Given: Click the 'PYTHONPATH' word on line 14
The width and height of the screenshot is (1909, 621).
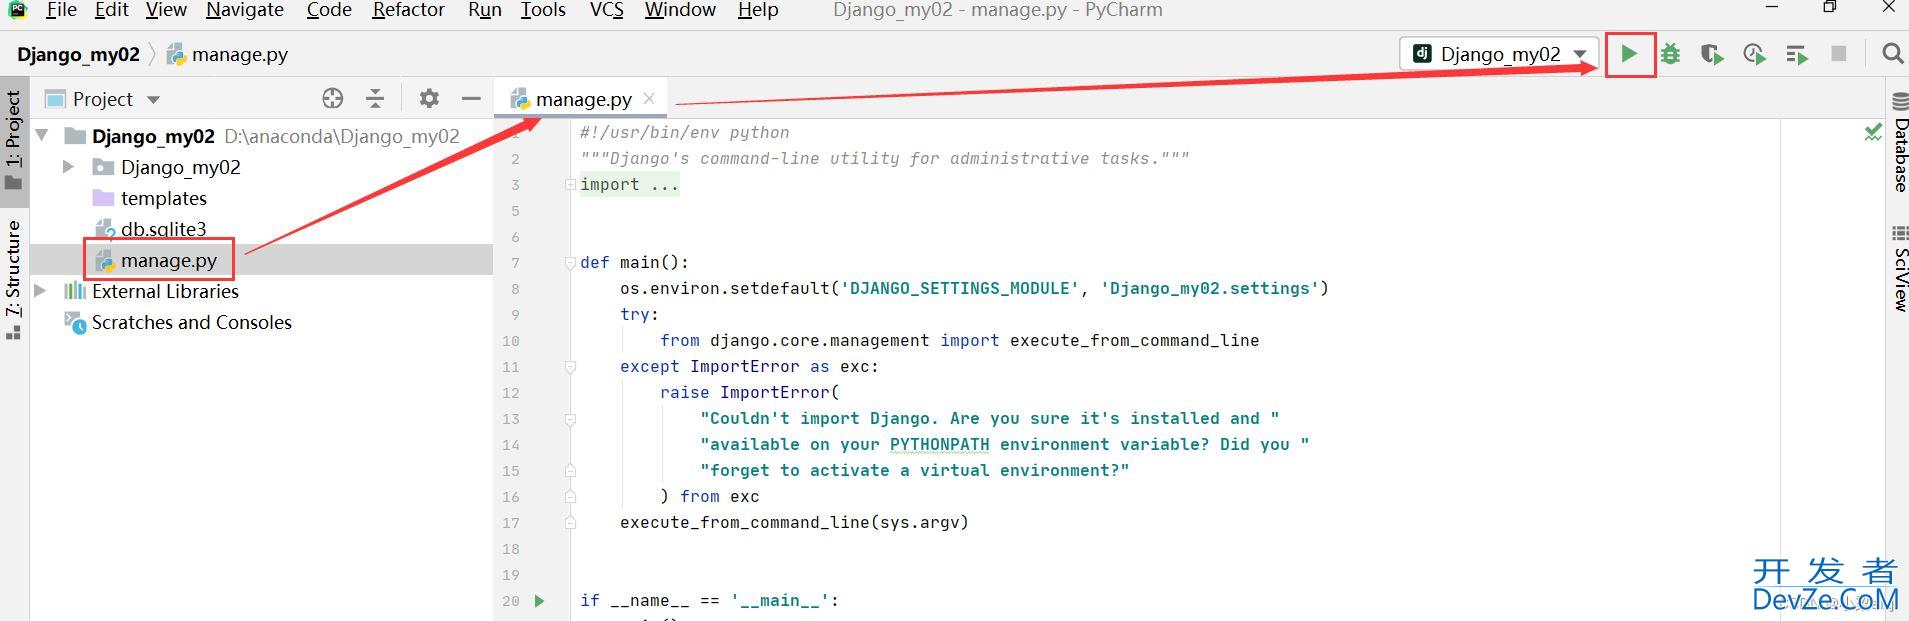Looking at the screenshot, I should 939,444.
